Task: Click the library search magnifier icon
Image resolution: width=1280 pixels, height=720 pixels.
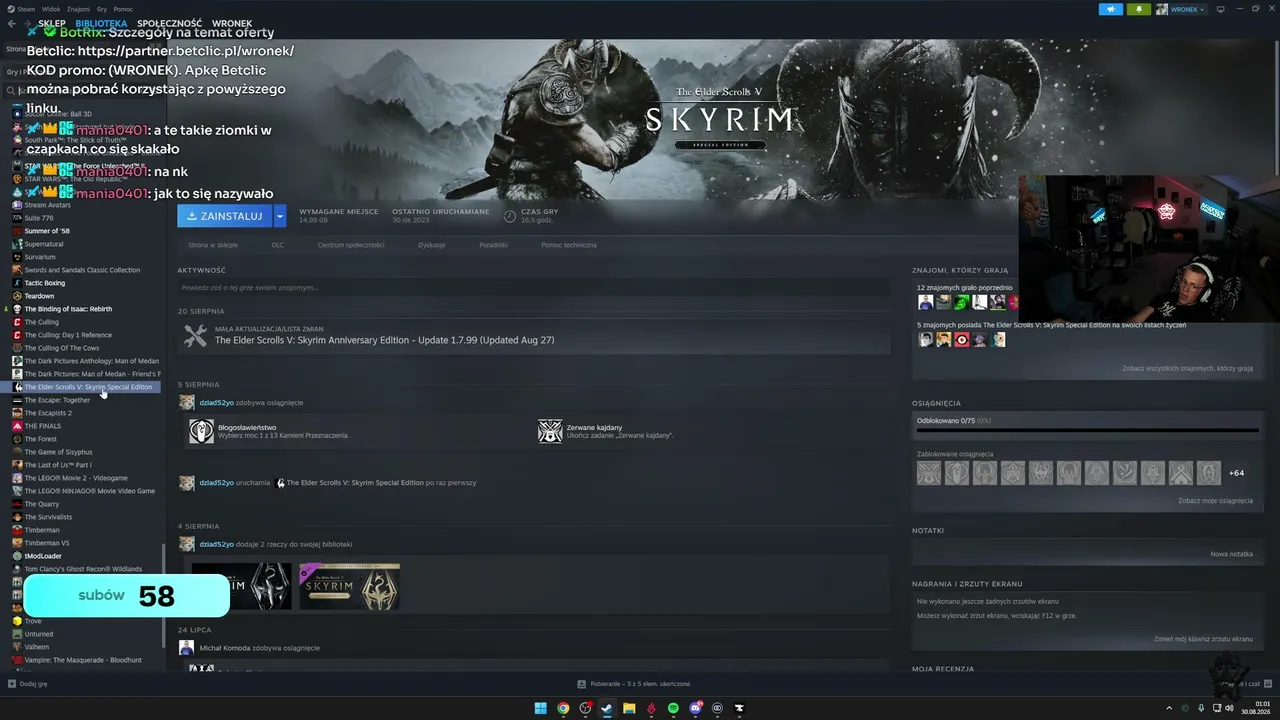Action: click(9, 90)
